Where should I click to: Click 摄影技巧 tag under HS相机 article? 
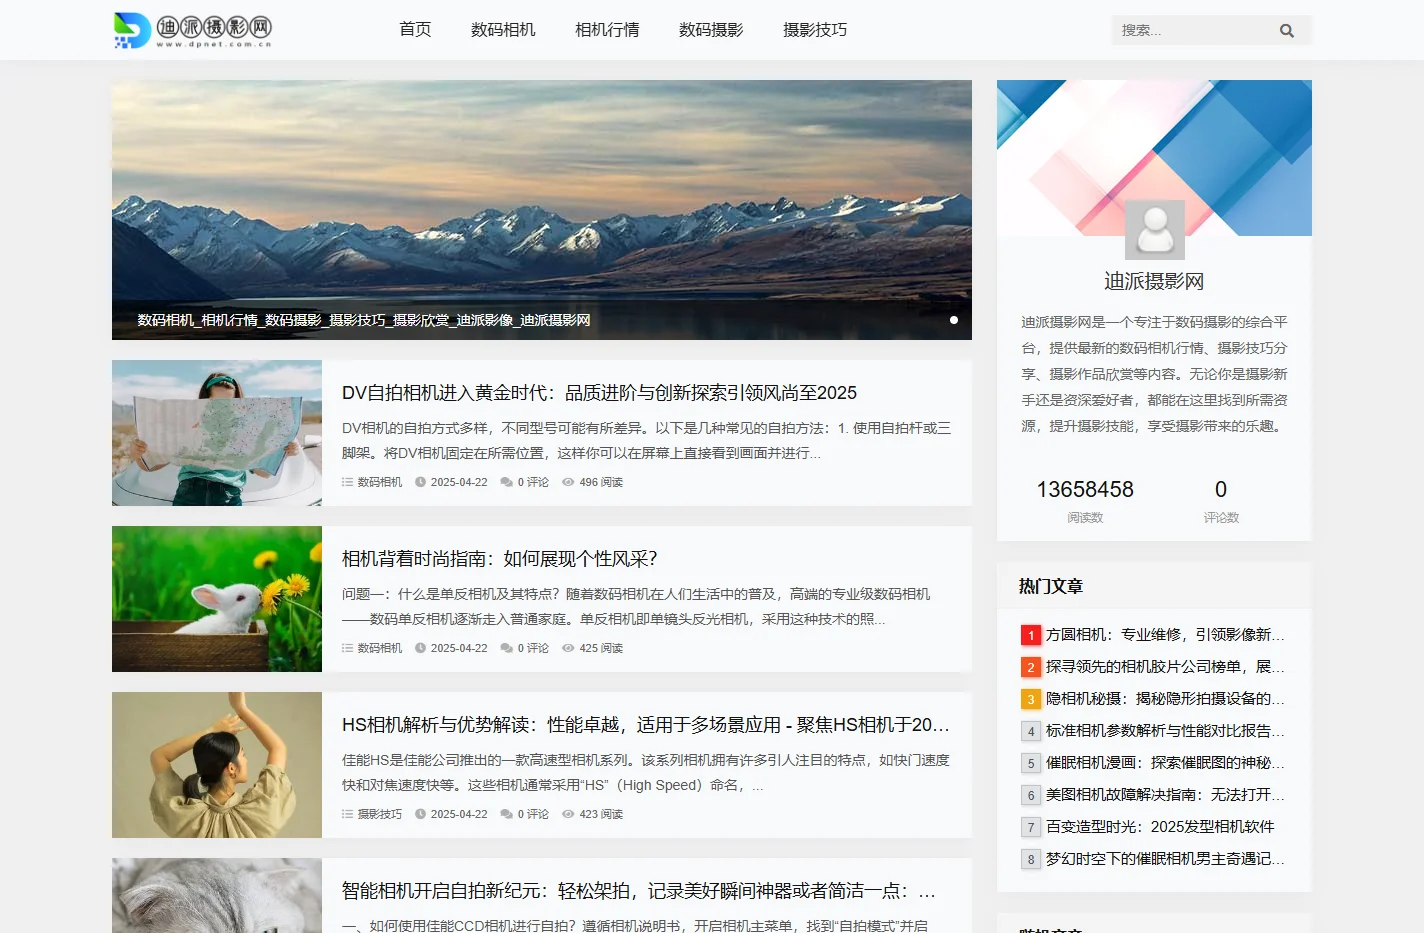click(x=380, y=814)
